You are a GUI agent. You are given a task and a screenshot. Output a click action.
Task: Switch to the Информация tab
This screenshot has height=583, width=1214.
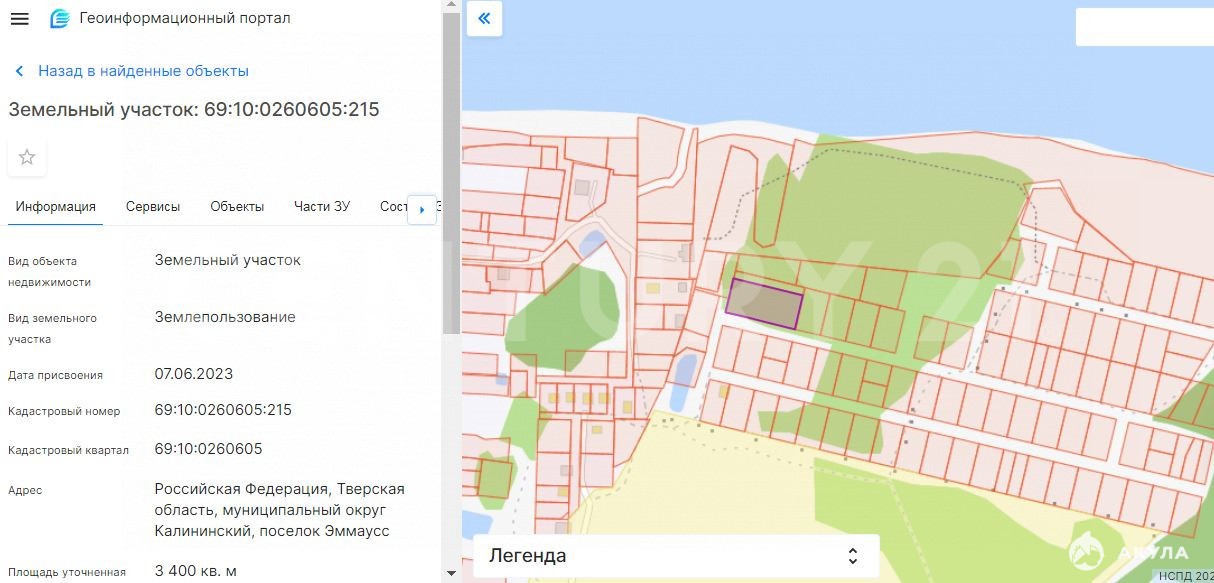56,207
